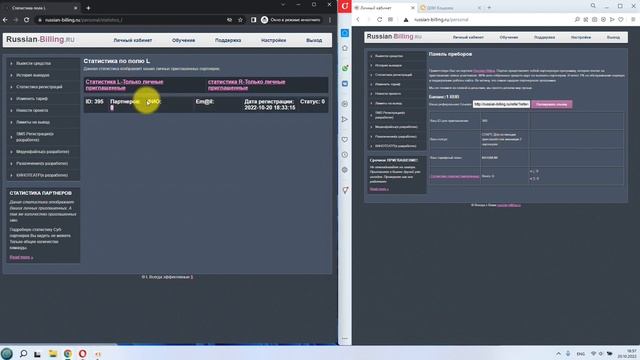
Task: Open File Explorer from the taskbar
Action: [x=53, y=353]
